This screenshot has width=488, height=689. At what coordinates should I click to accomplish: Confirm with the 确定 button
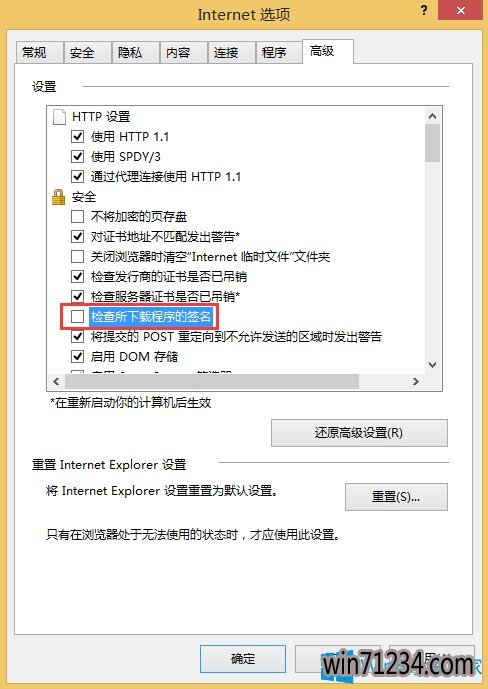tap(243, 659)
